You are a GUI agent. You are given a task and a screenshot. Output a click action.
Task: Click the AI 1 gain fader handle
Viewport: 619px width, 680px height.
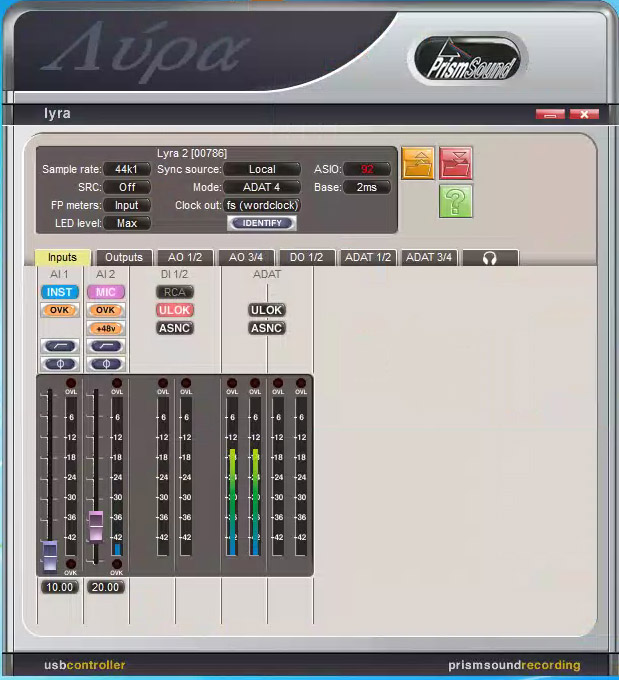[49, 556]
